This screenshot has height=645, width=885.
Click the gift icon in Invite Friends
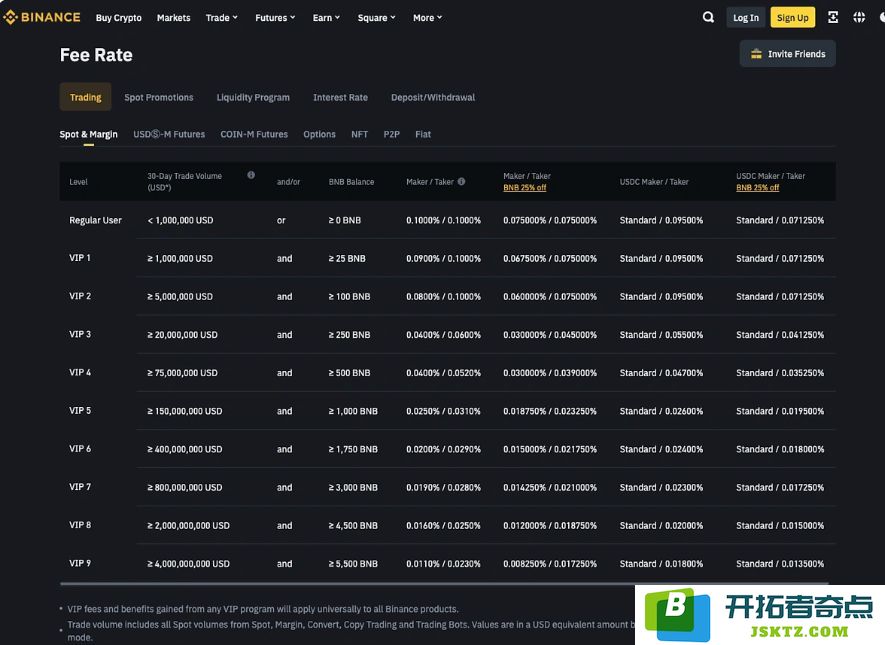756,54
